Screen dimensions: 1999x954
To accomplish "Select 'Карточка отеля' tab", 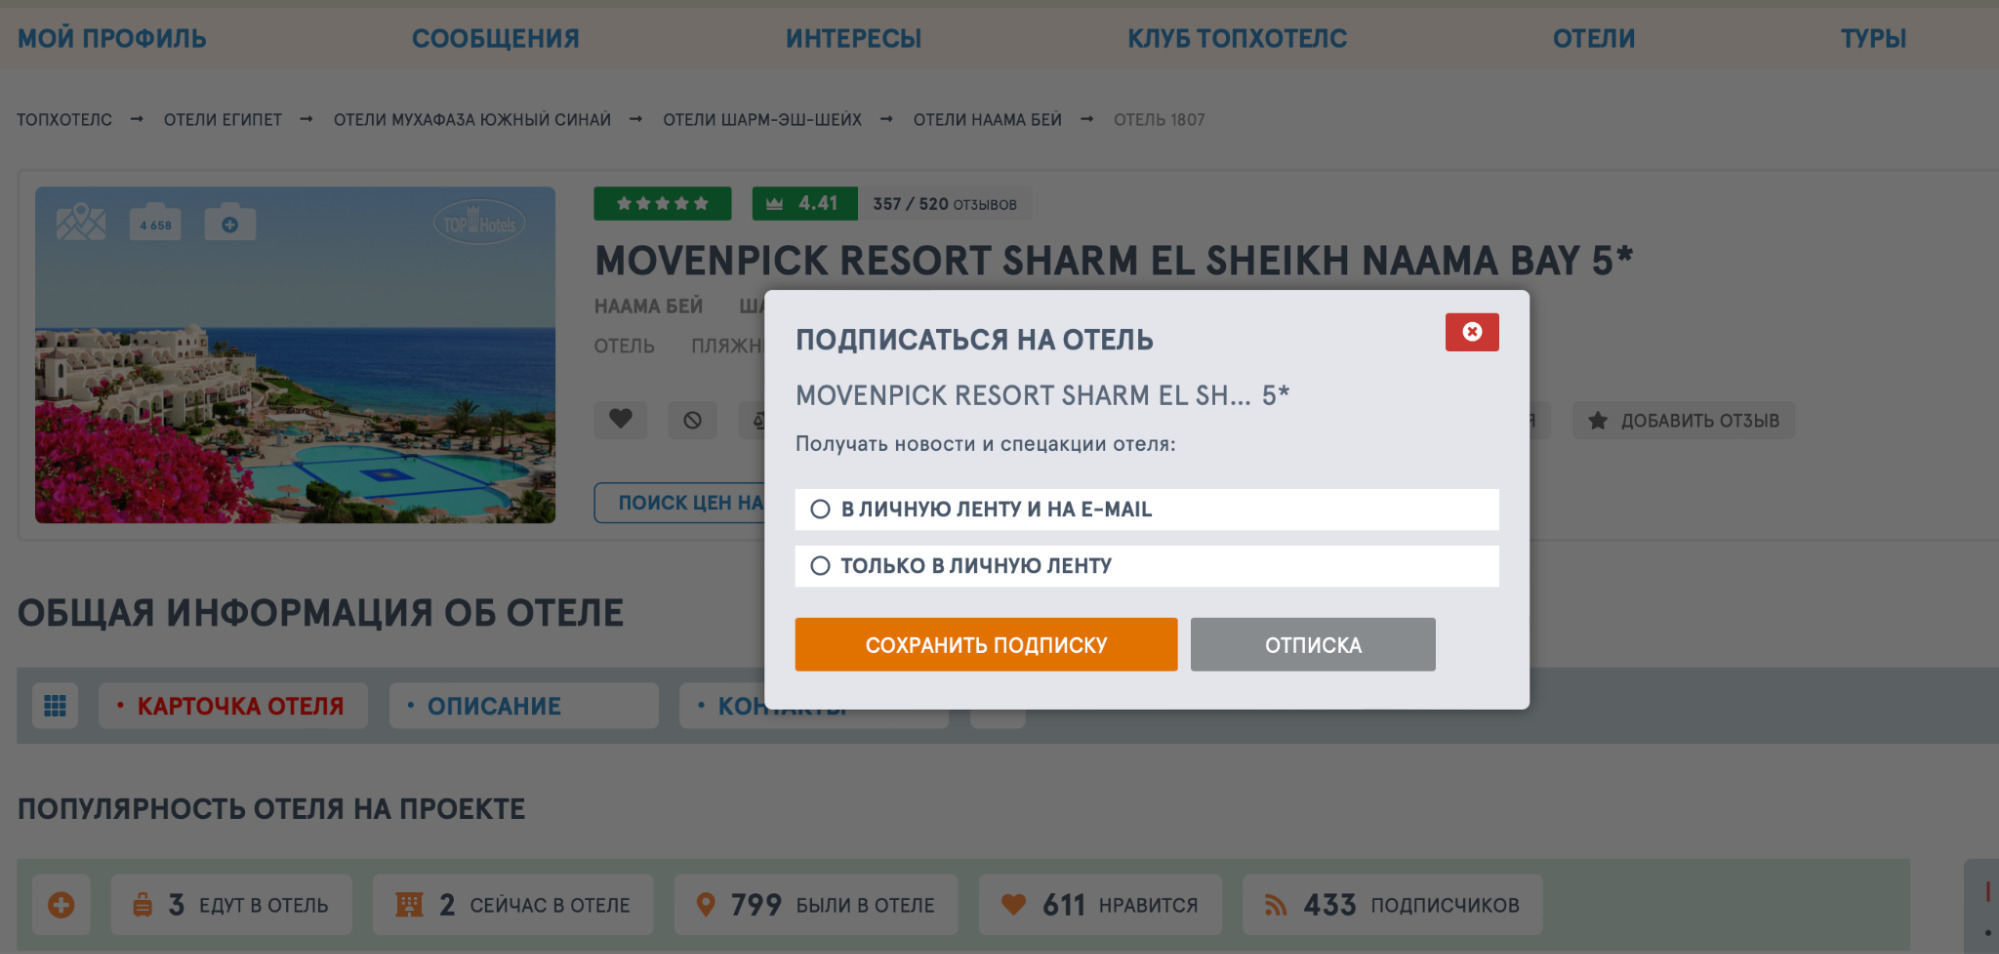I will [240, 706].
